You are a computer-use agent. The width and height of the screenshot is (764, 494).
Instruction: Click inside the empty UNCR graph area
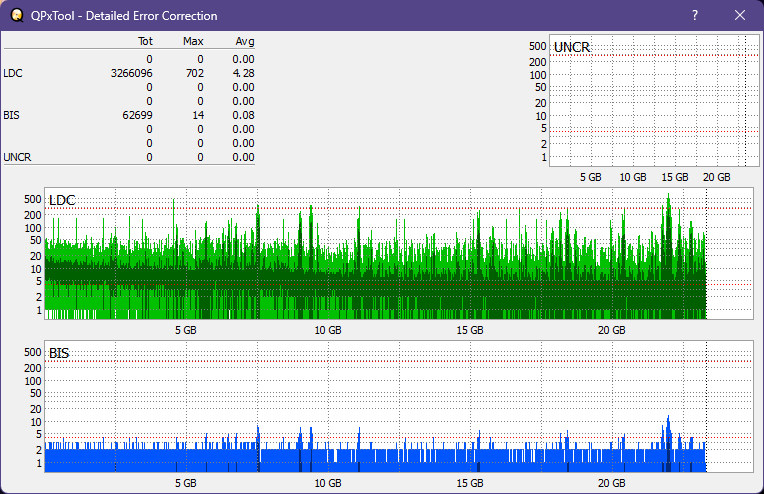click(x=654, y=100)
